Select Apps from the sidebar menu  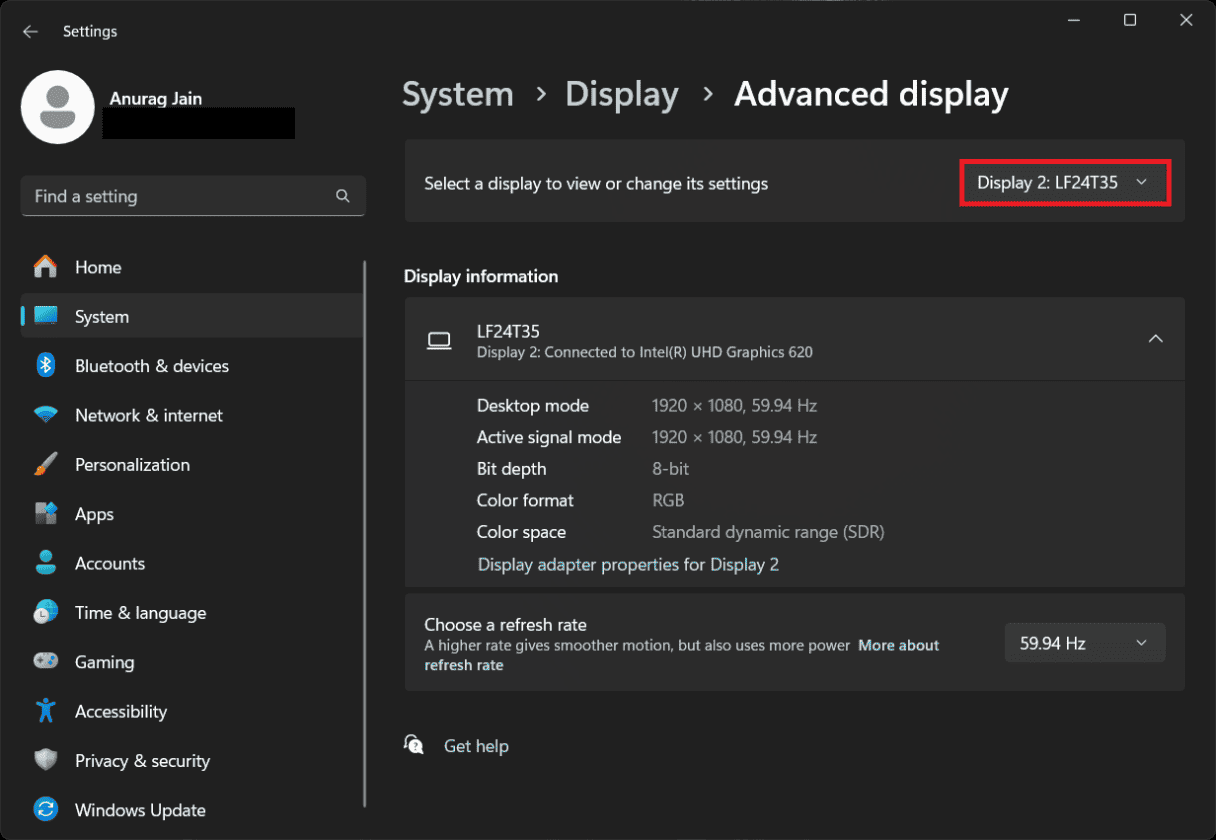click(95, 513)
